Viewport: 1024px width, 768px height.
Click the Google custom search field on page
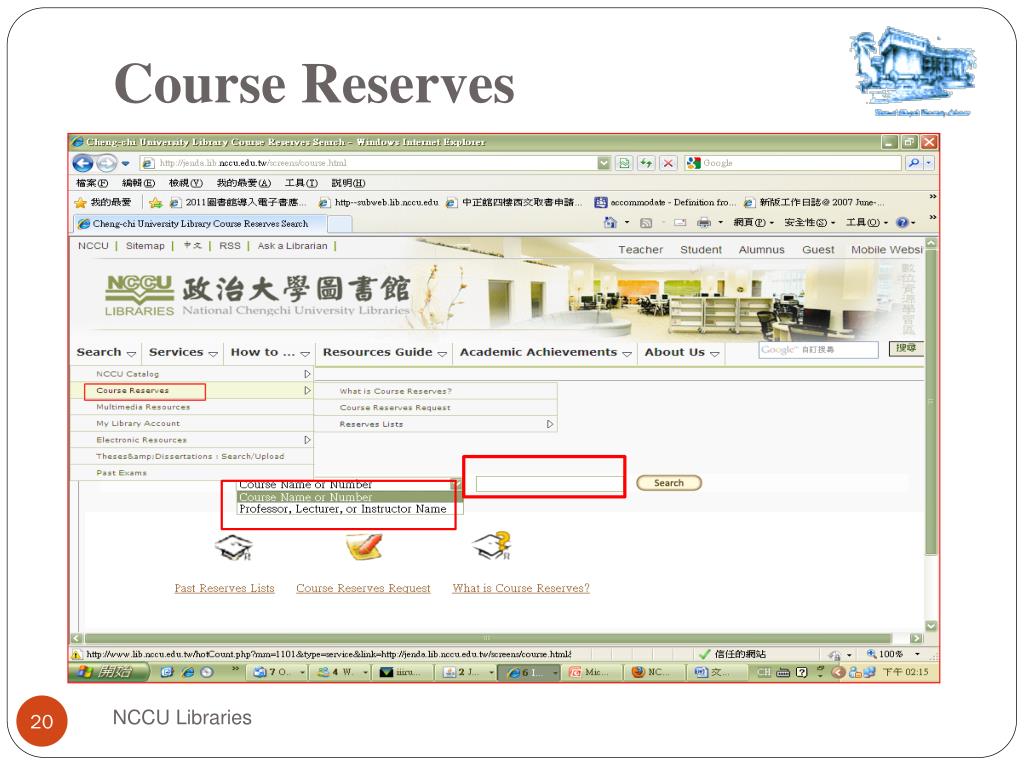click(818, 350)
